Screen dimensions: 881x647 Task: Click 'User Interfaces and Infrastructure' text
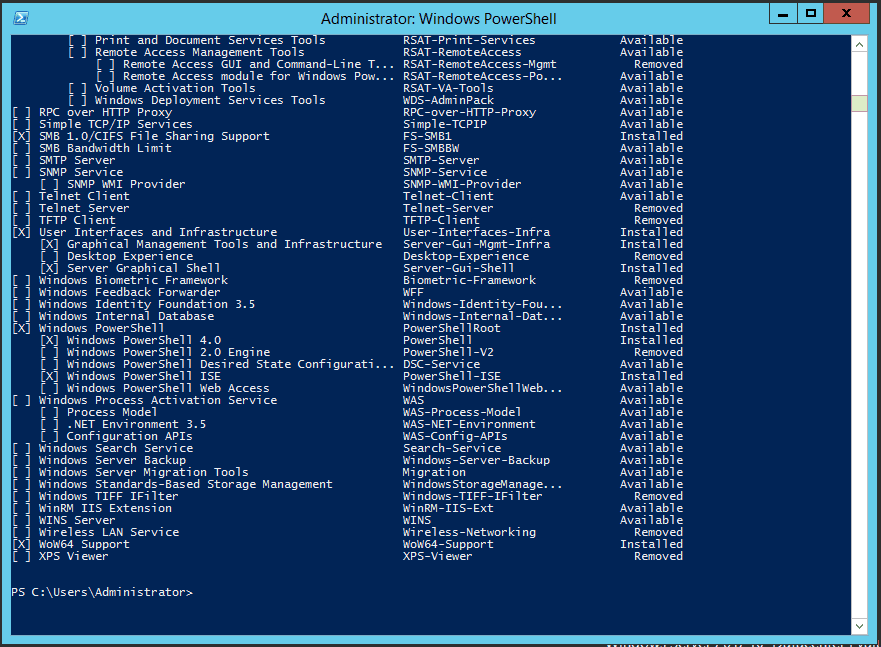tap(157, 232)
